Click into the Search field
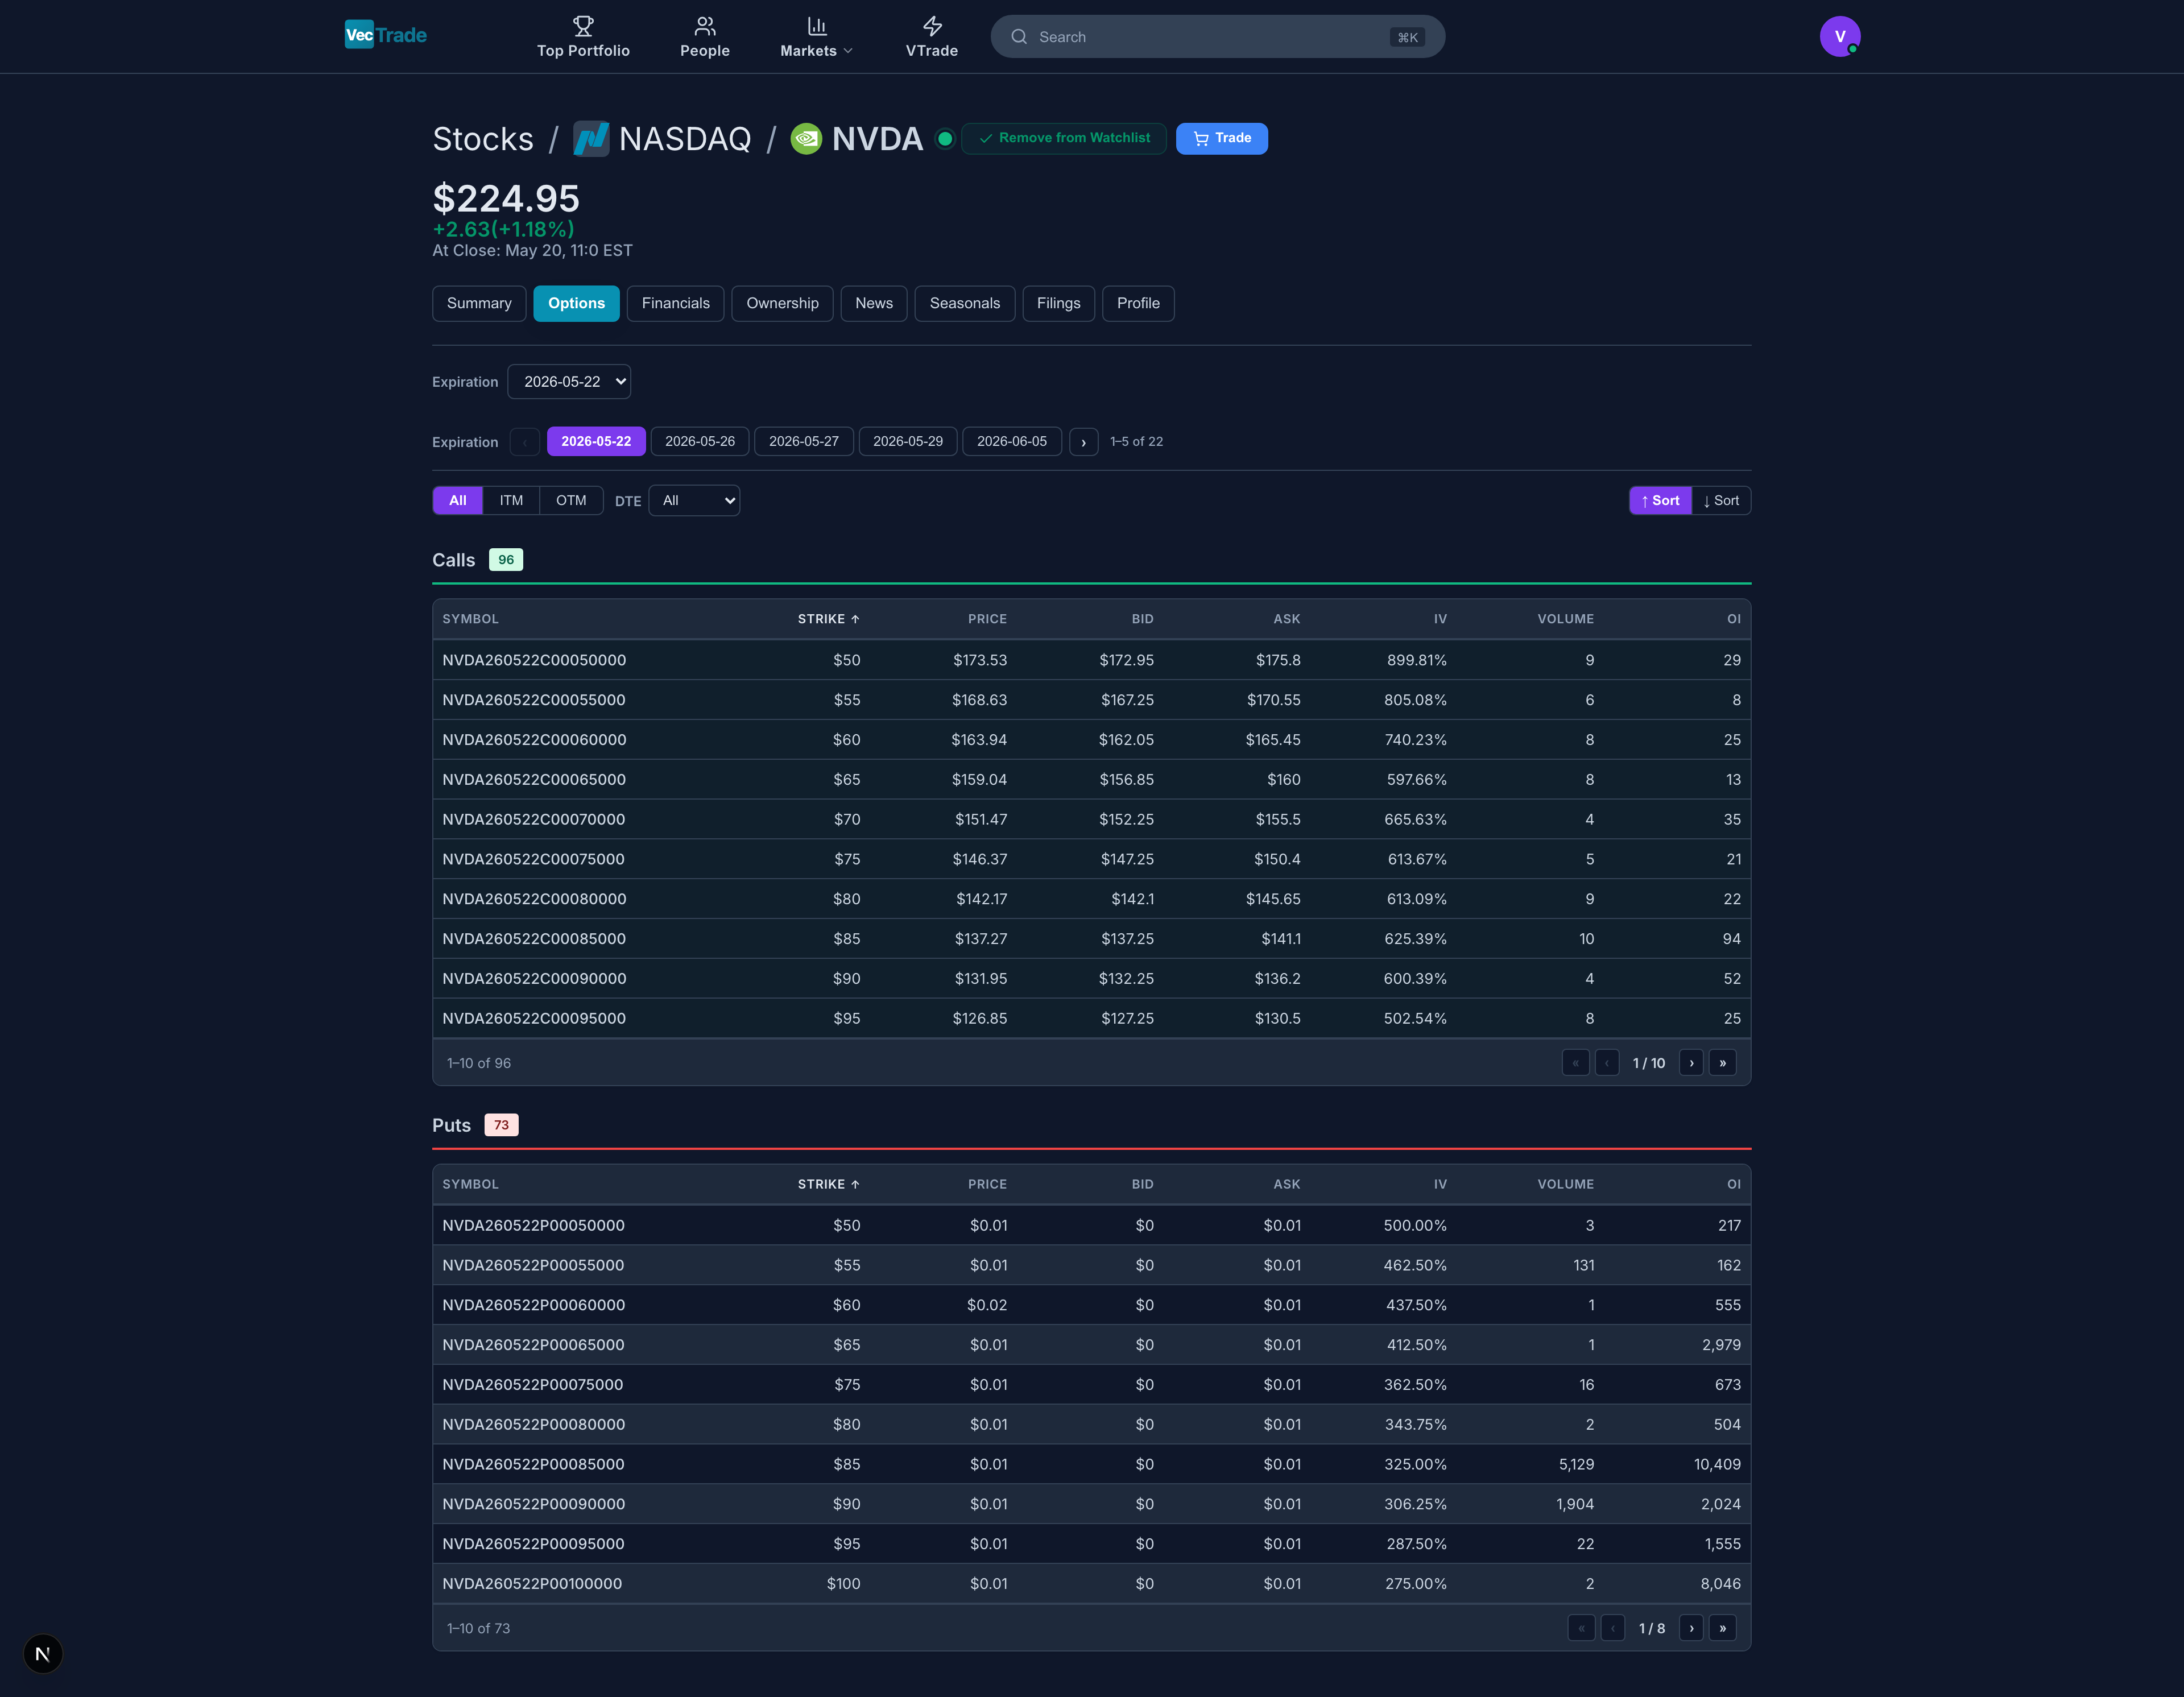 [1217, 37]
